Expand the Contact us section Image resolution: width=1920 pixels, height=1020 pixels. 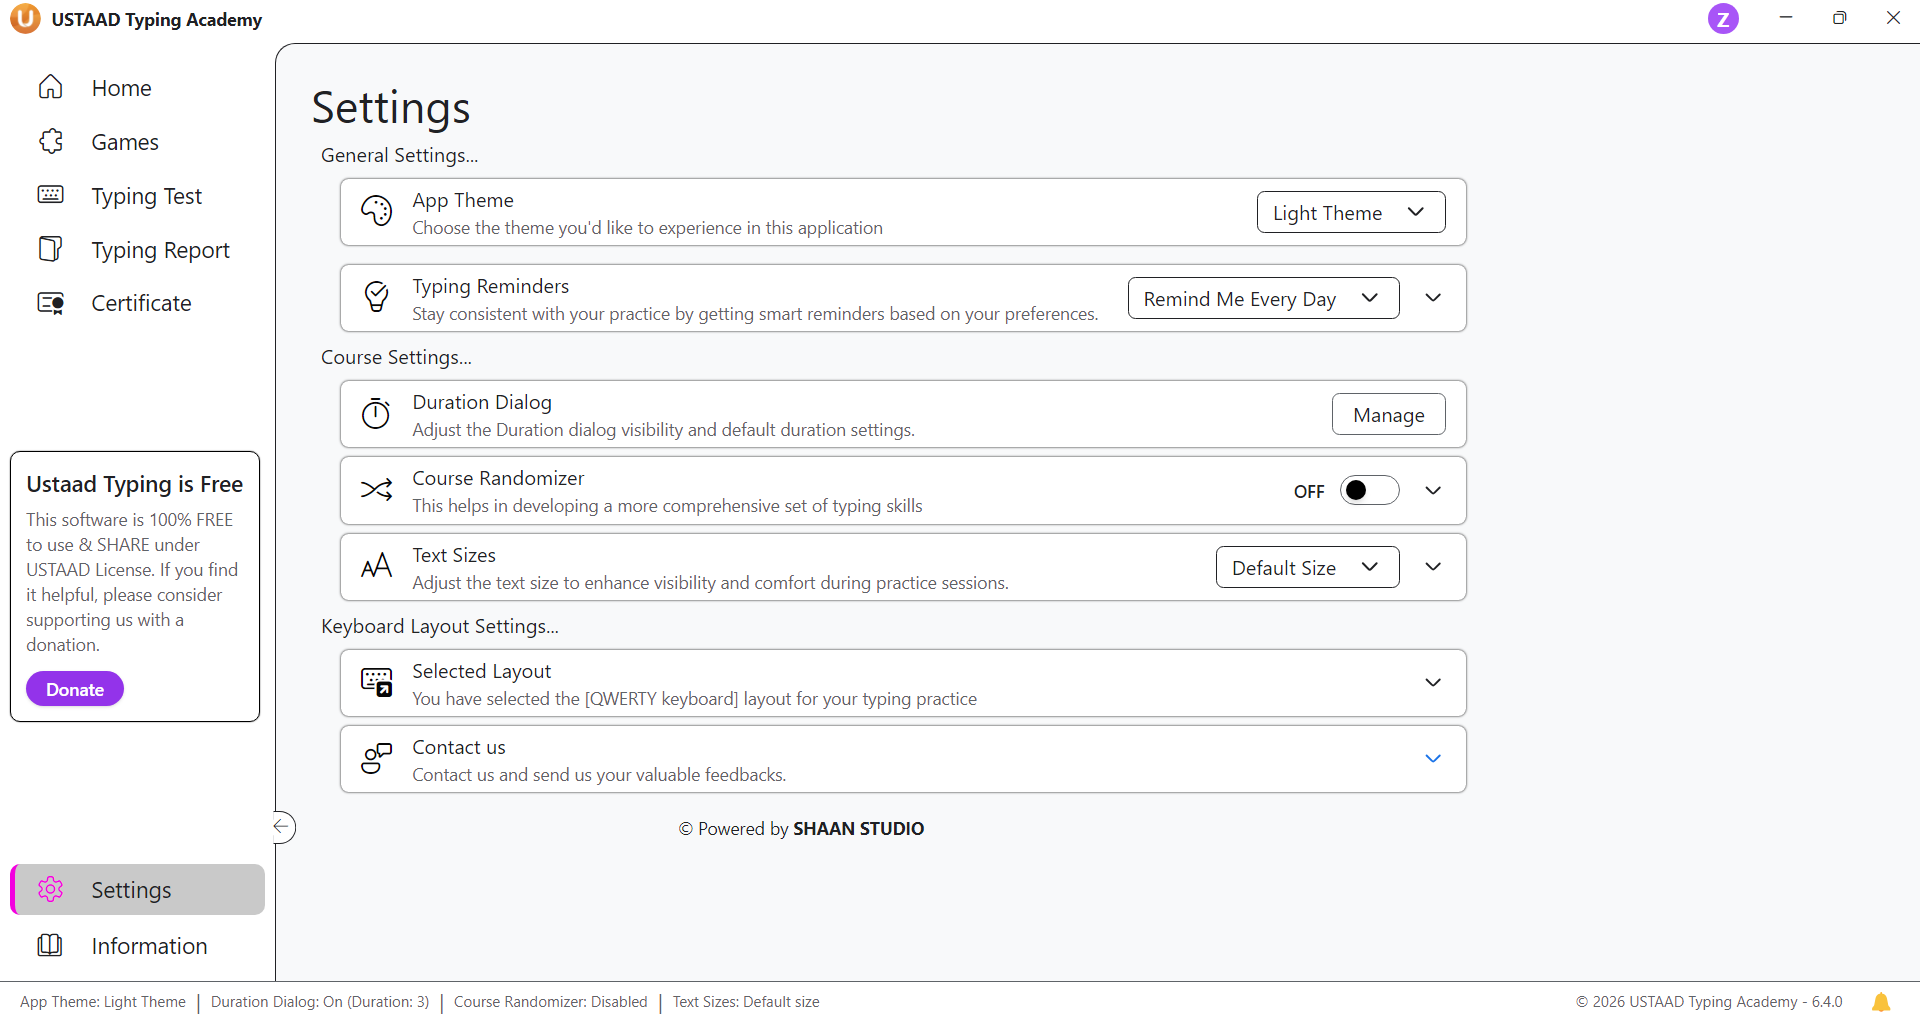pos(1432,759)
